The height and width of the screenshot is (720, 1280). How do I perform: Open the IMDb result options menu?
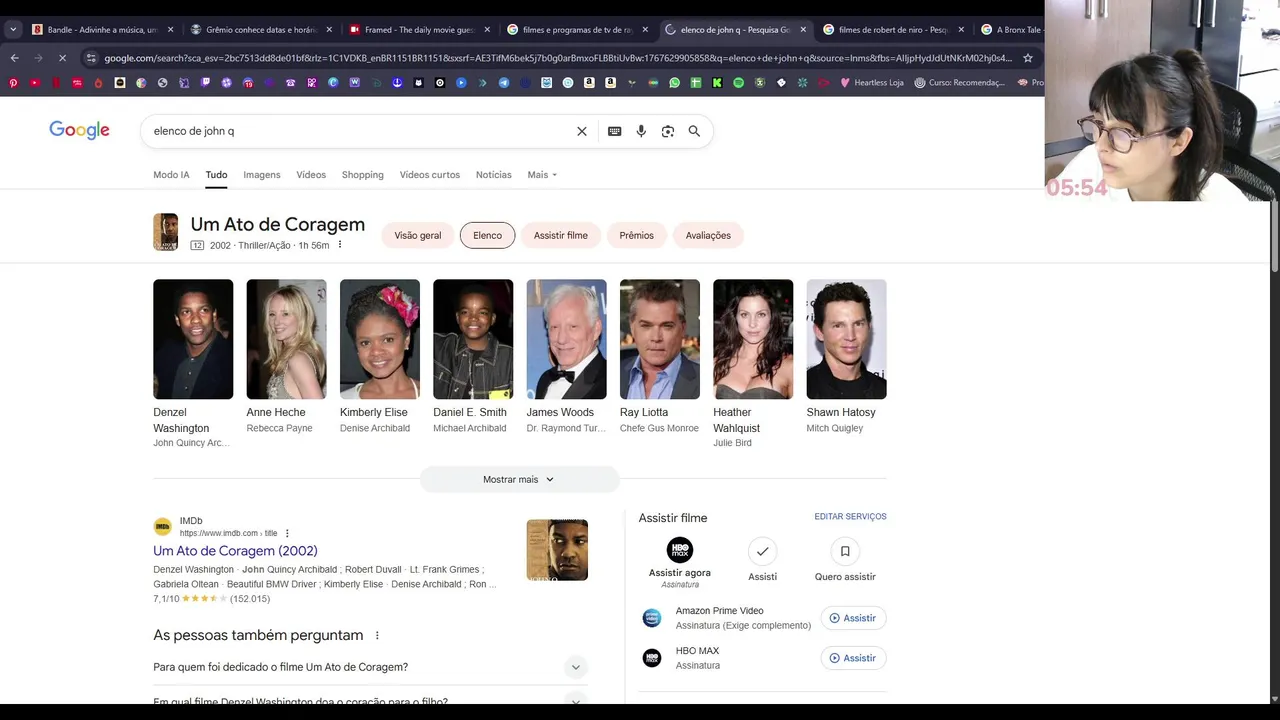[x=287, y=533]
